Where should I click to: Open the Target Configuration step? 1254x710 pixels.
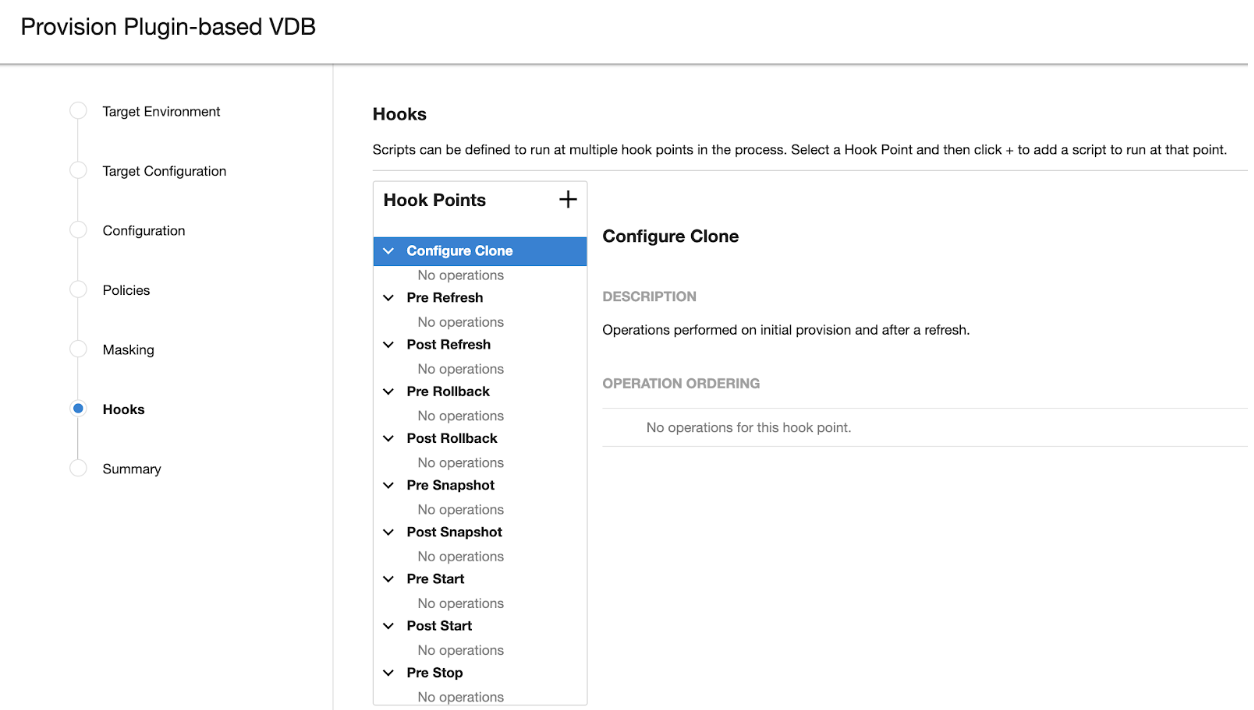164,171
